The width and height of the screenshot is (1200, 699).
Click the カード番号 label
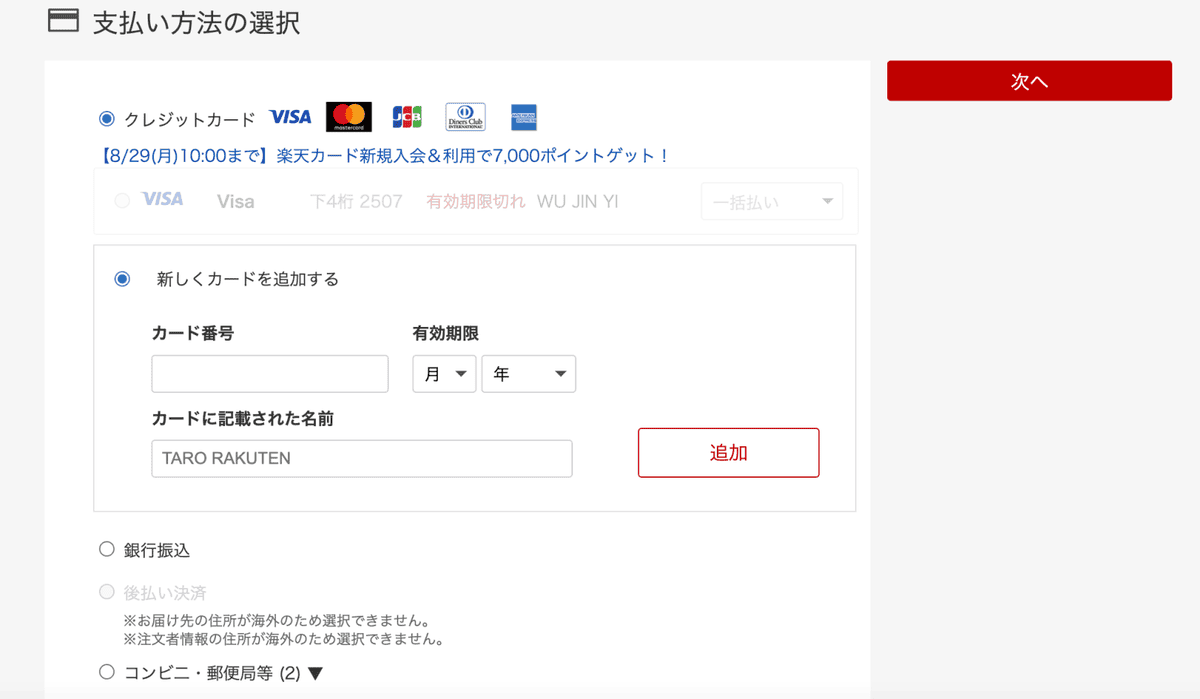click(193, 333)
